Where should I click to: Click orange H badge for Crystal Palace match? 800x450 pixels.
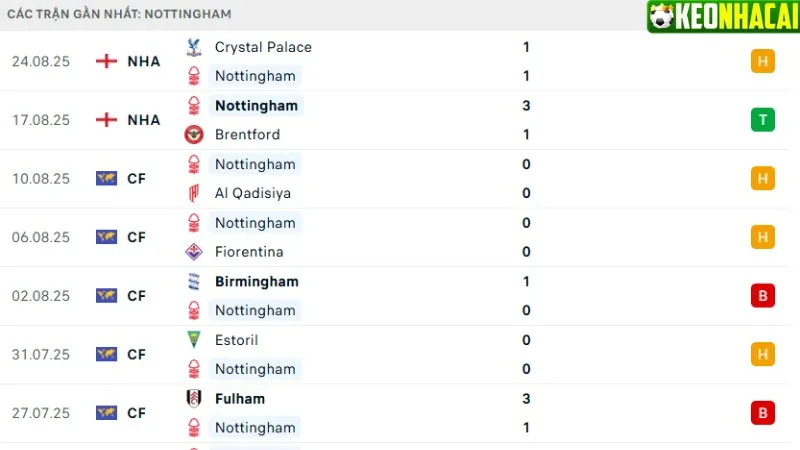(763, 61)
